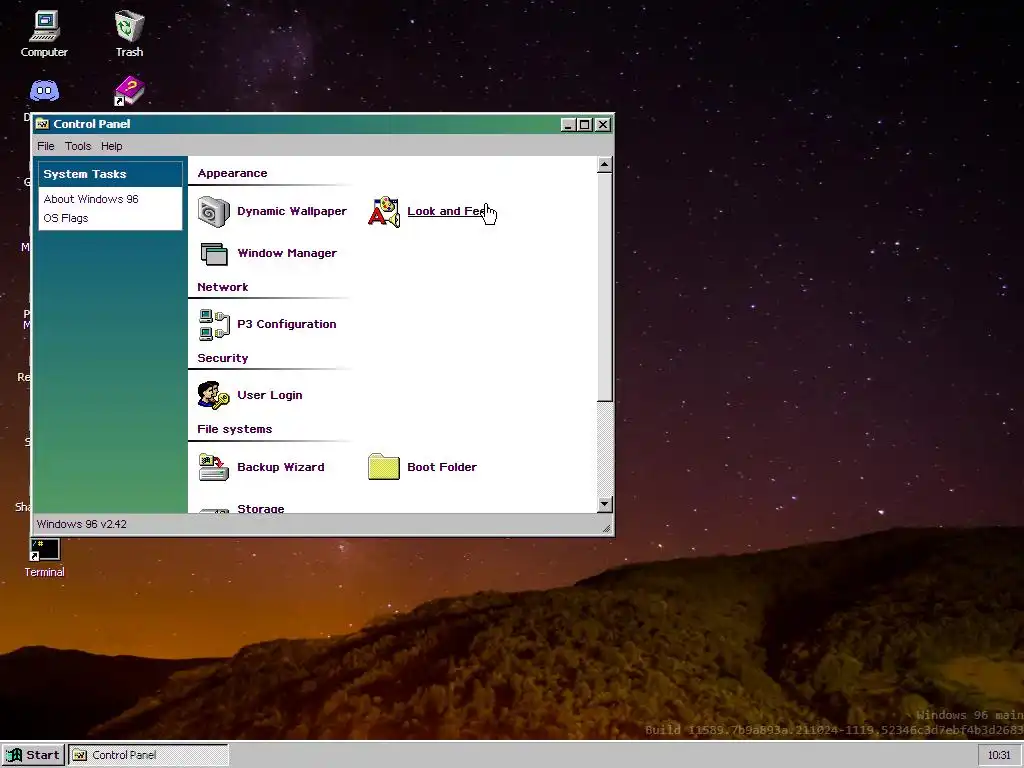Open the Help menu
The width and height of the screenshot is (1024, 768).
click(112, 146)
